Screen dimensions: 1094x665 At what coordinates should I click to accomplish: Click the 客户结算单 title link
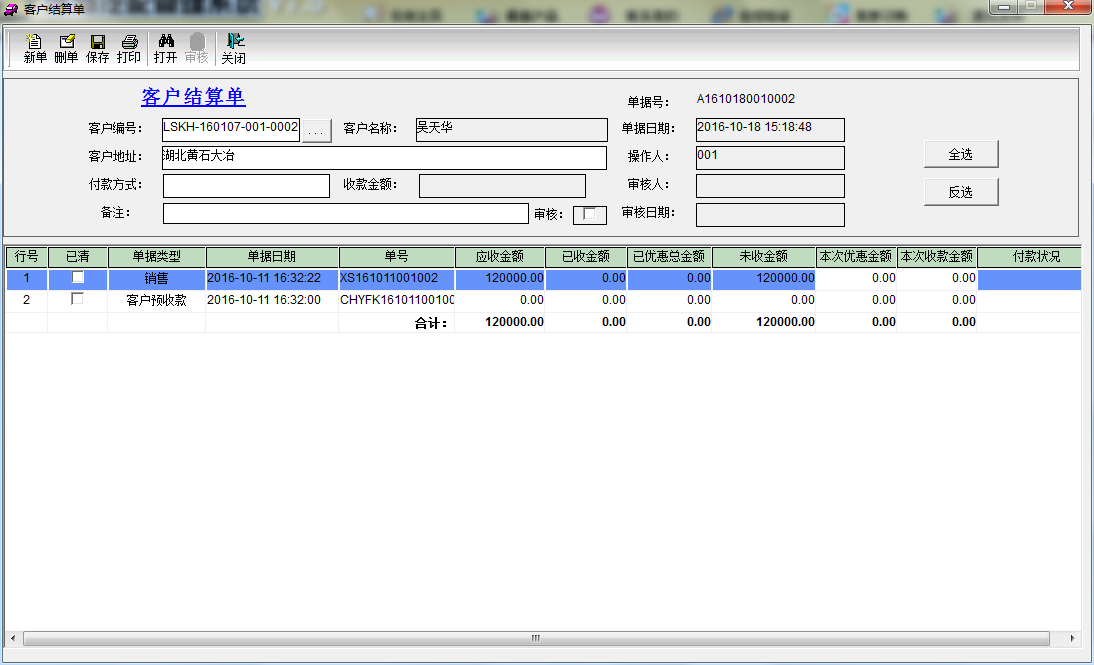click(193, 97)
